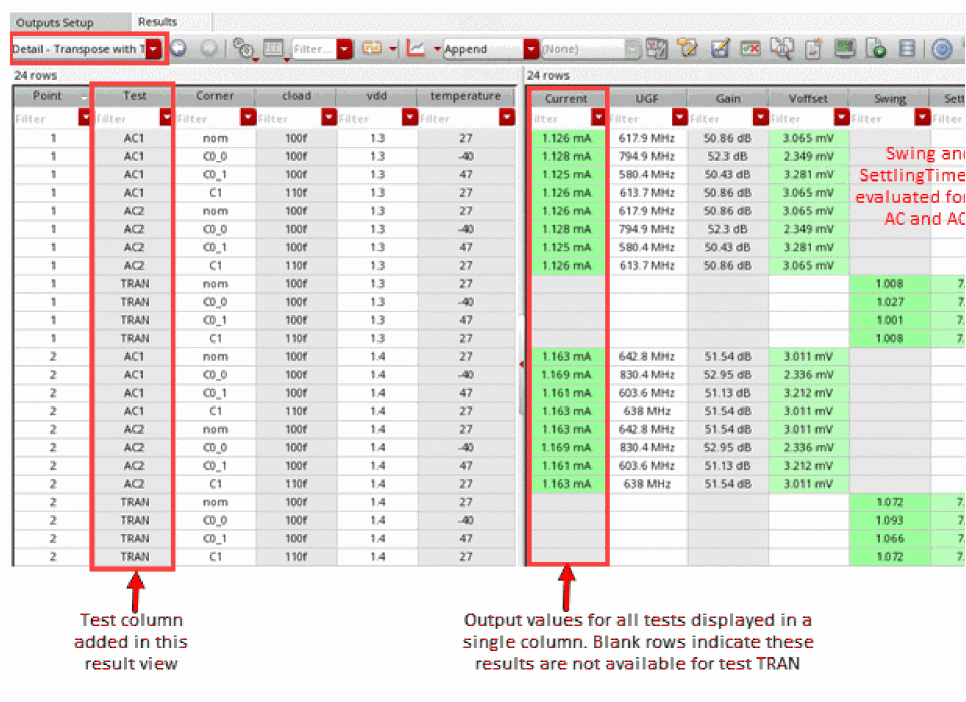
Task: Open the Voffset column filter dropdown
Action: tap(842, 117)
